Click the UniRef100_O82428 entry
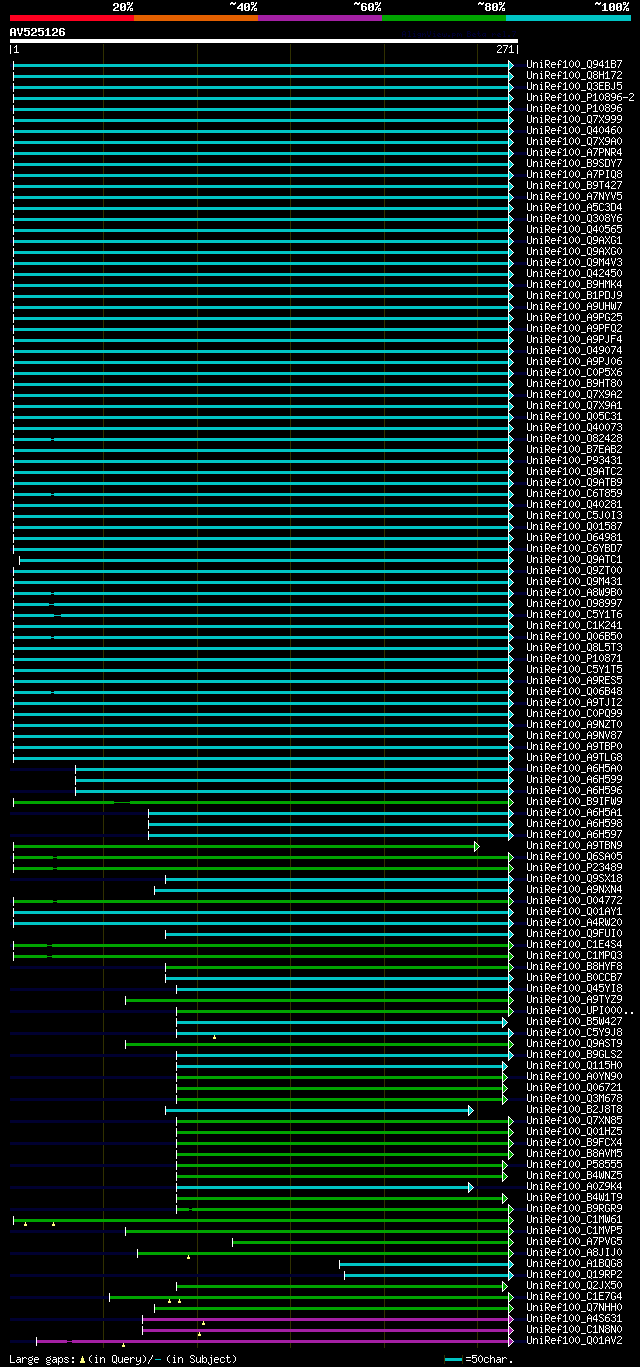The height and width of the screenshot is (1367, 640). click(x=574, y=438)
